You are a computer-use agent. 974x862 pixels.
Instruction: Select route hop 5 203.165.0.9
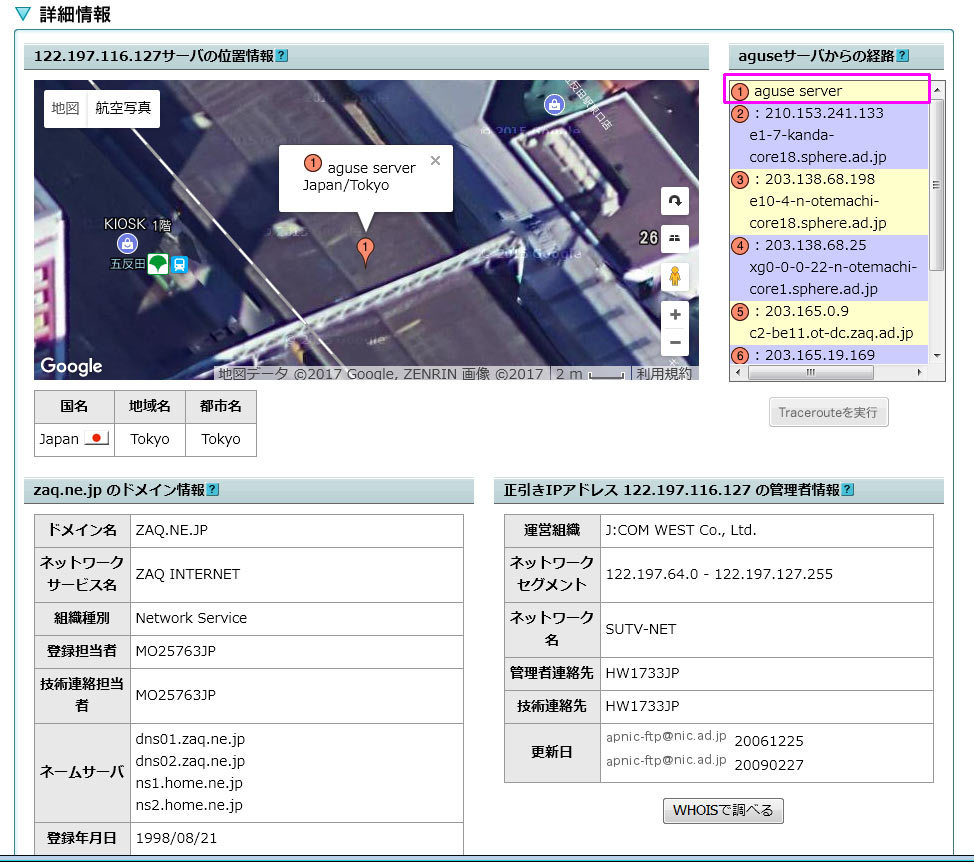point(829,322)
